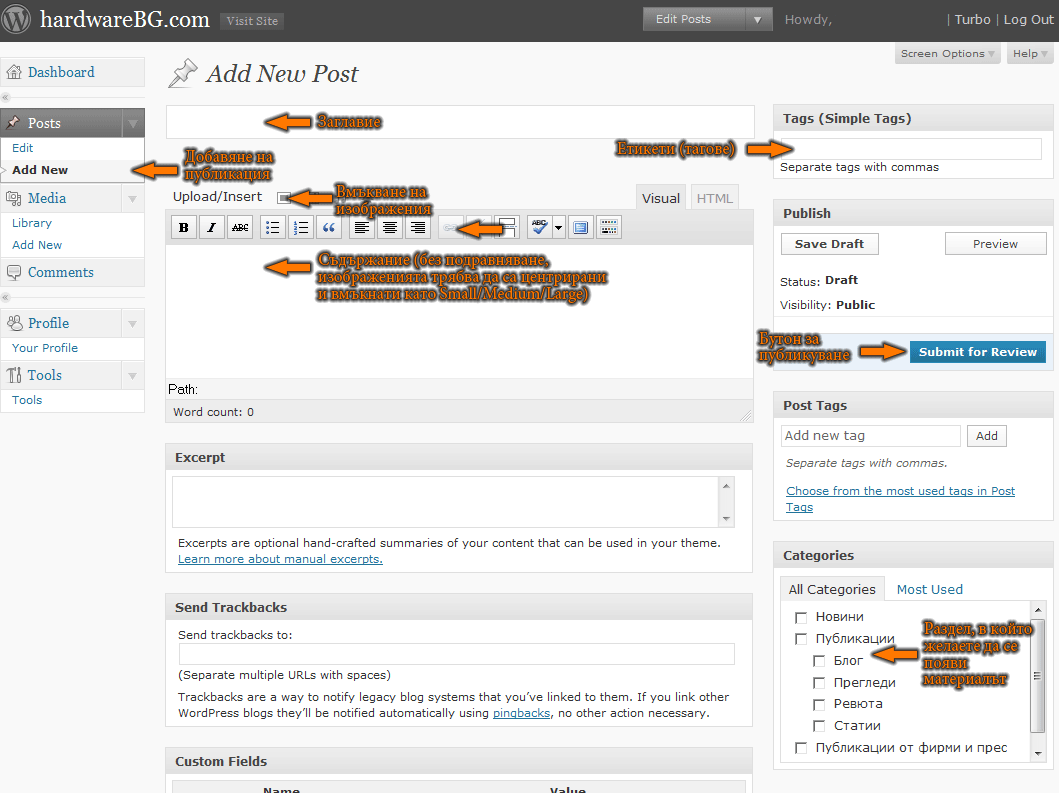Click the Insert More tag icon
The width and height of the screenshot is (1059, 793).
tap(507, 228)
